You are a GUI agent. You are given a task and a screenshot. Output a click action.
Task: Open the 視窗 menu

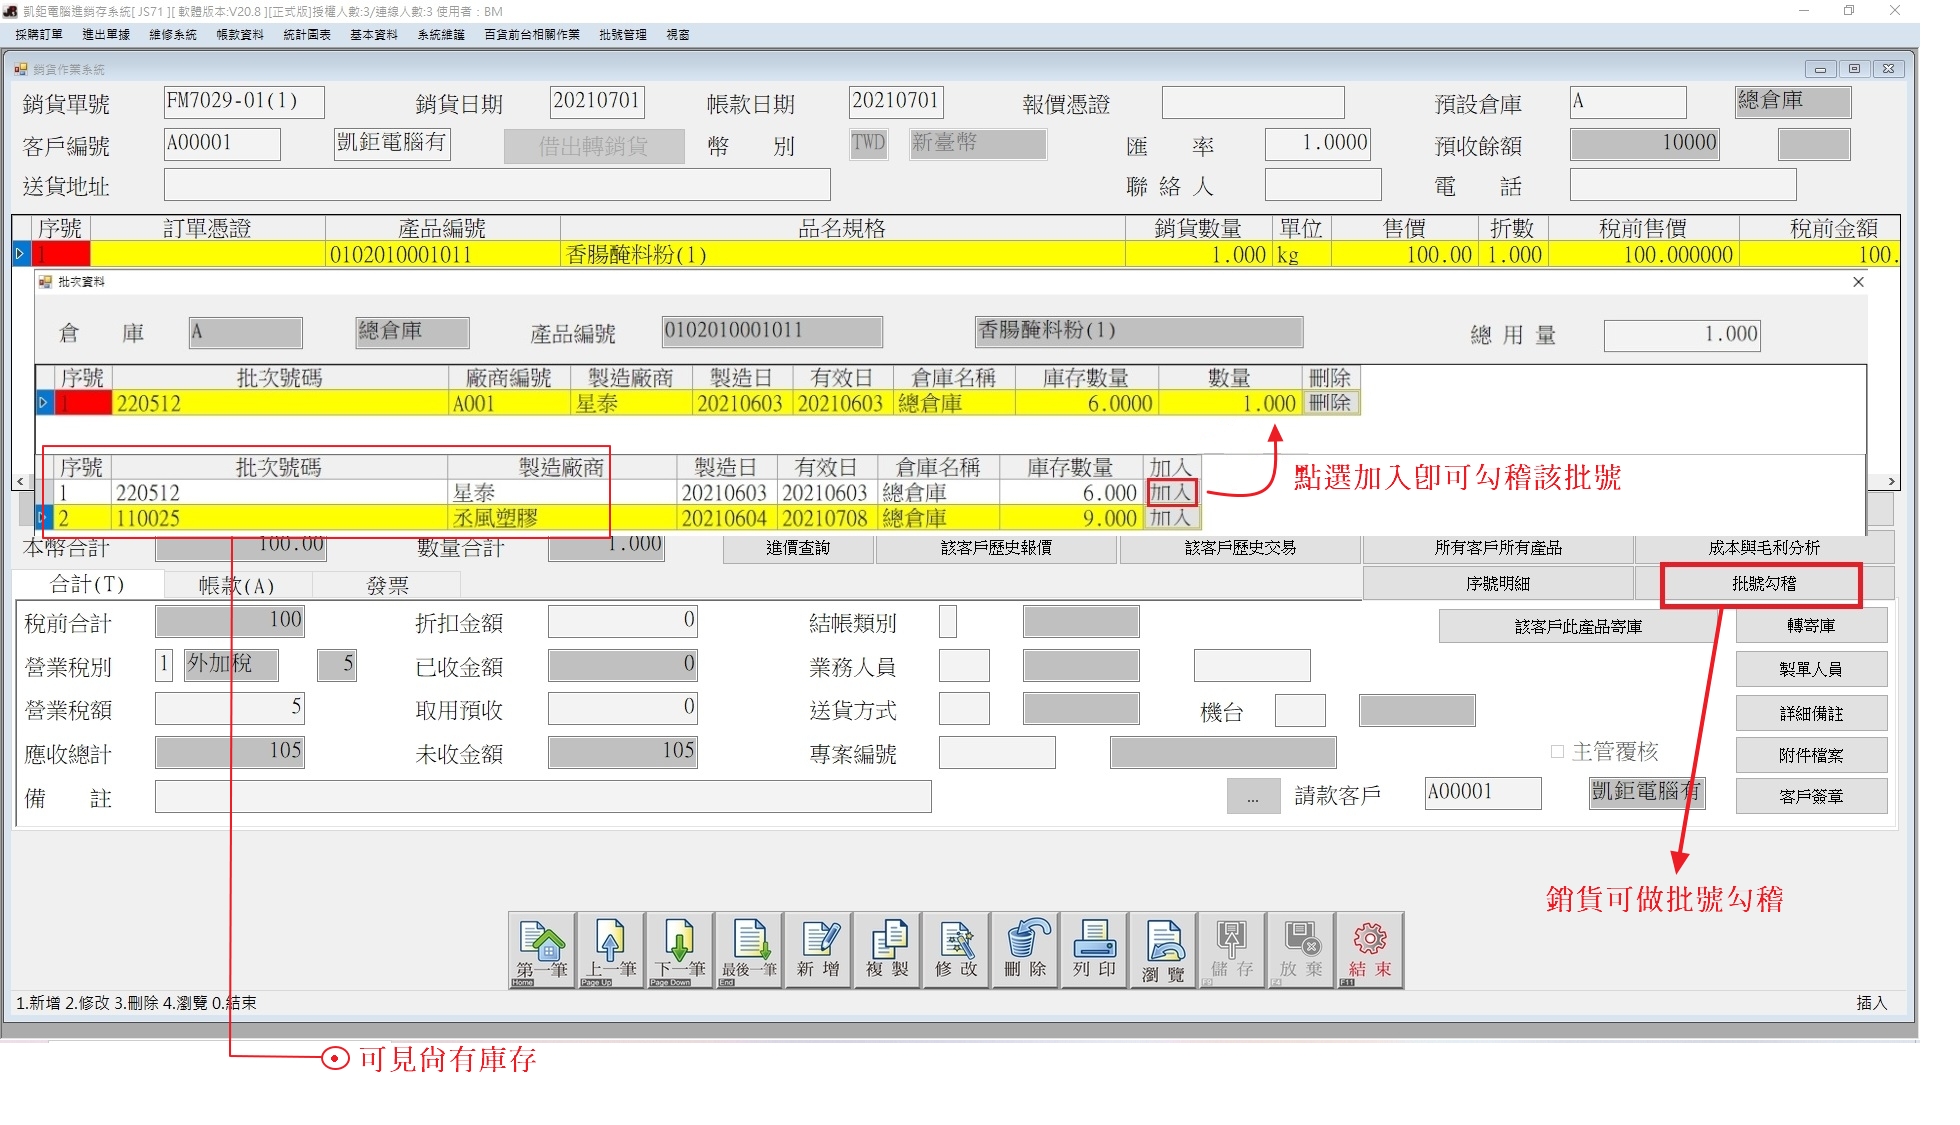point(678,34)
